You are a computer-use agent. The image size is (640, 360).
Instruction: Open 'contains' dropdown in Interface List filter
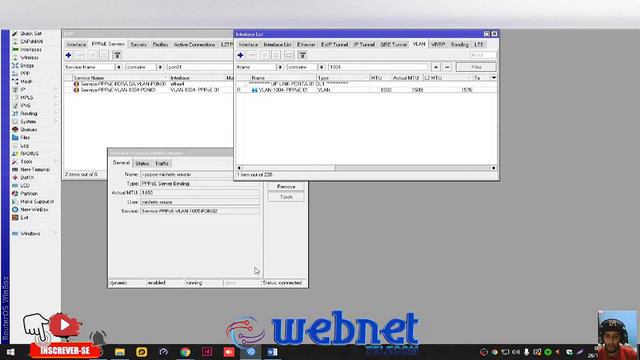(322, 67)
